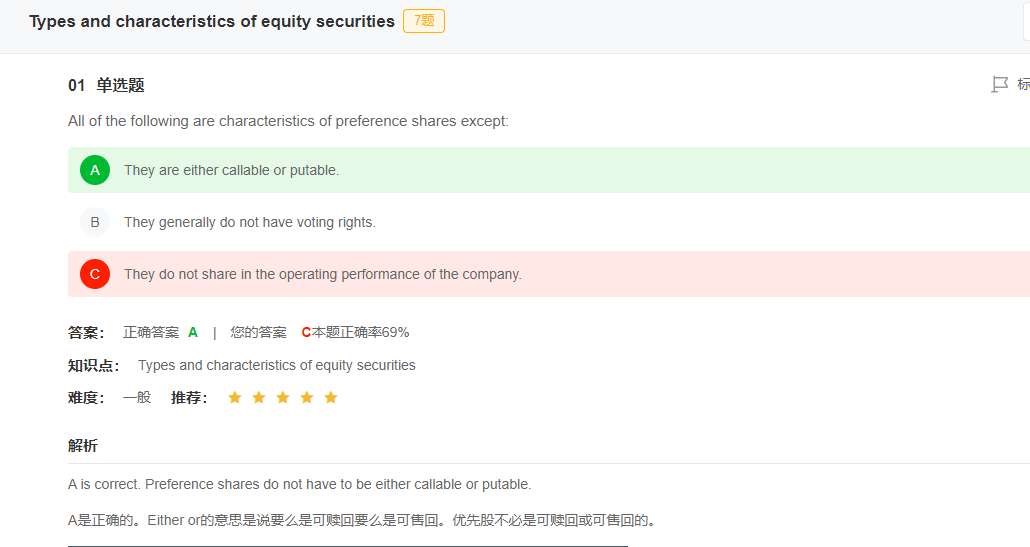1030x547 pixels.
Task: Click the 7题 question count badge
Action: coord(424,21)
